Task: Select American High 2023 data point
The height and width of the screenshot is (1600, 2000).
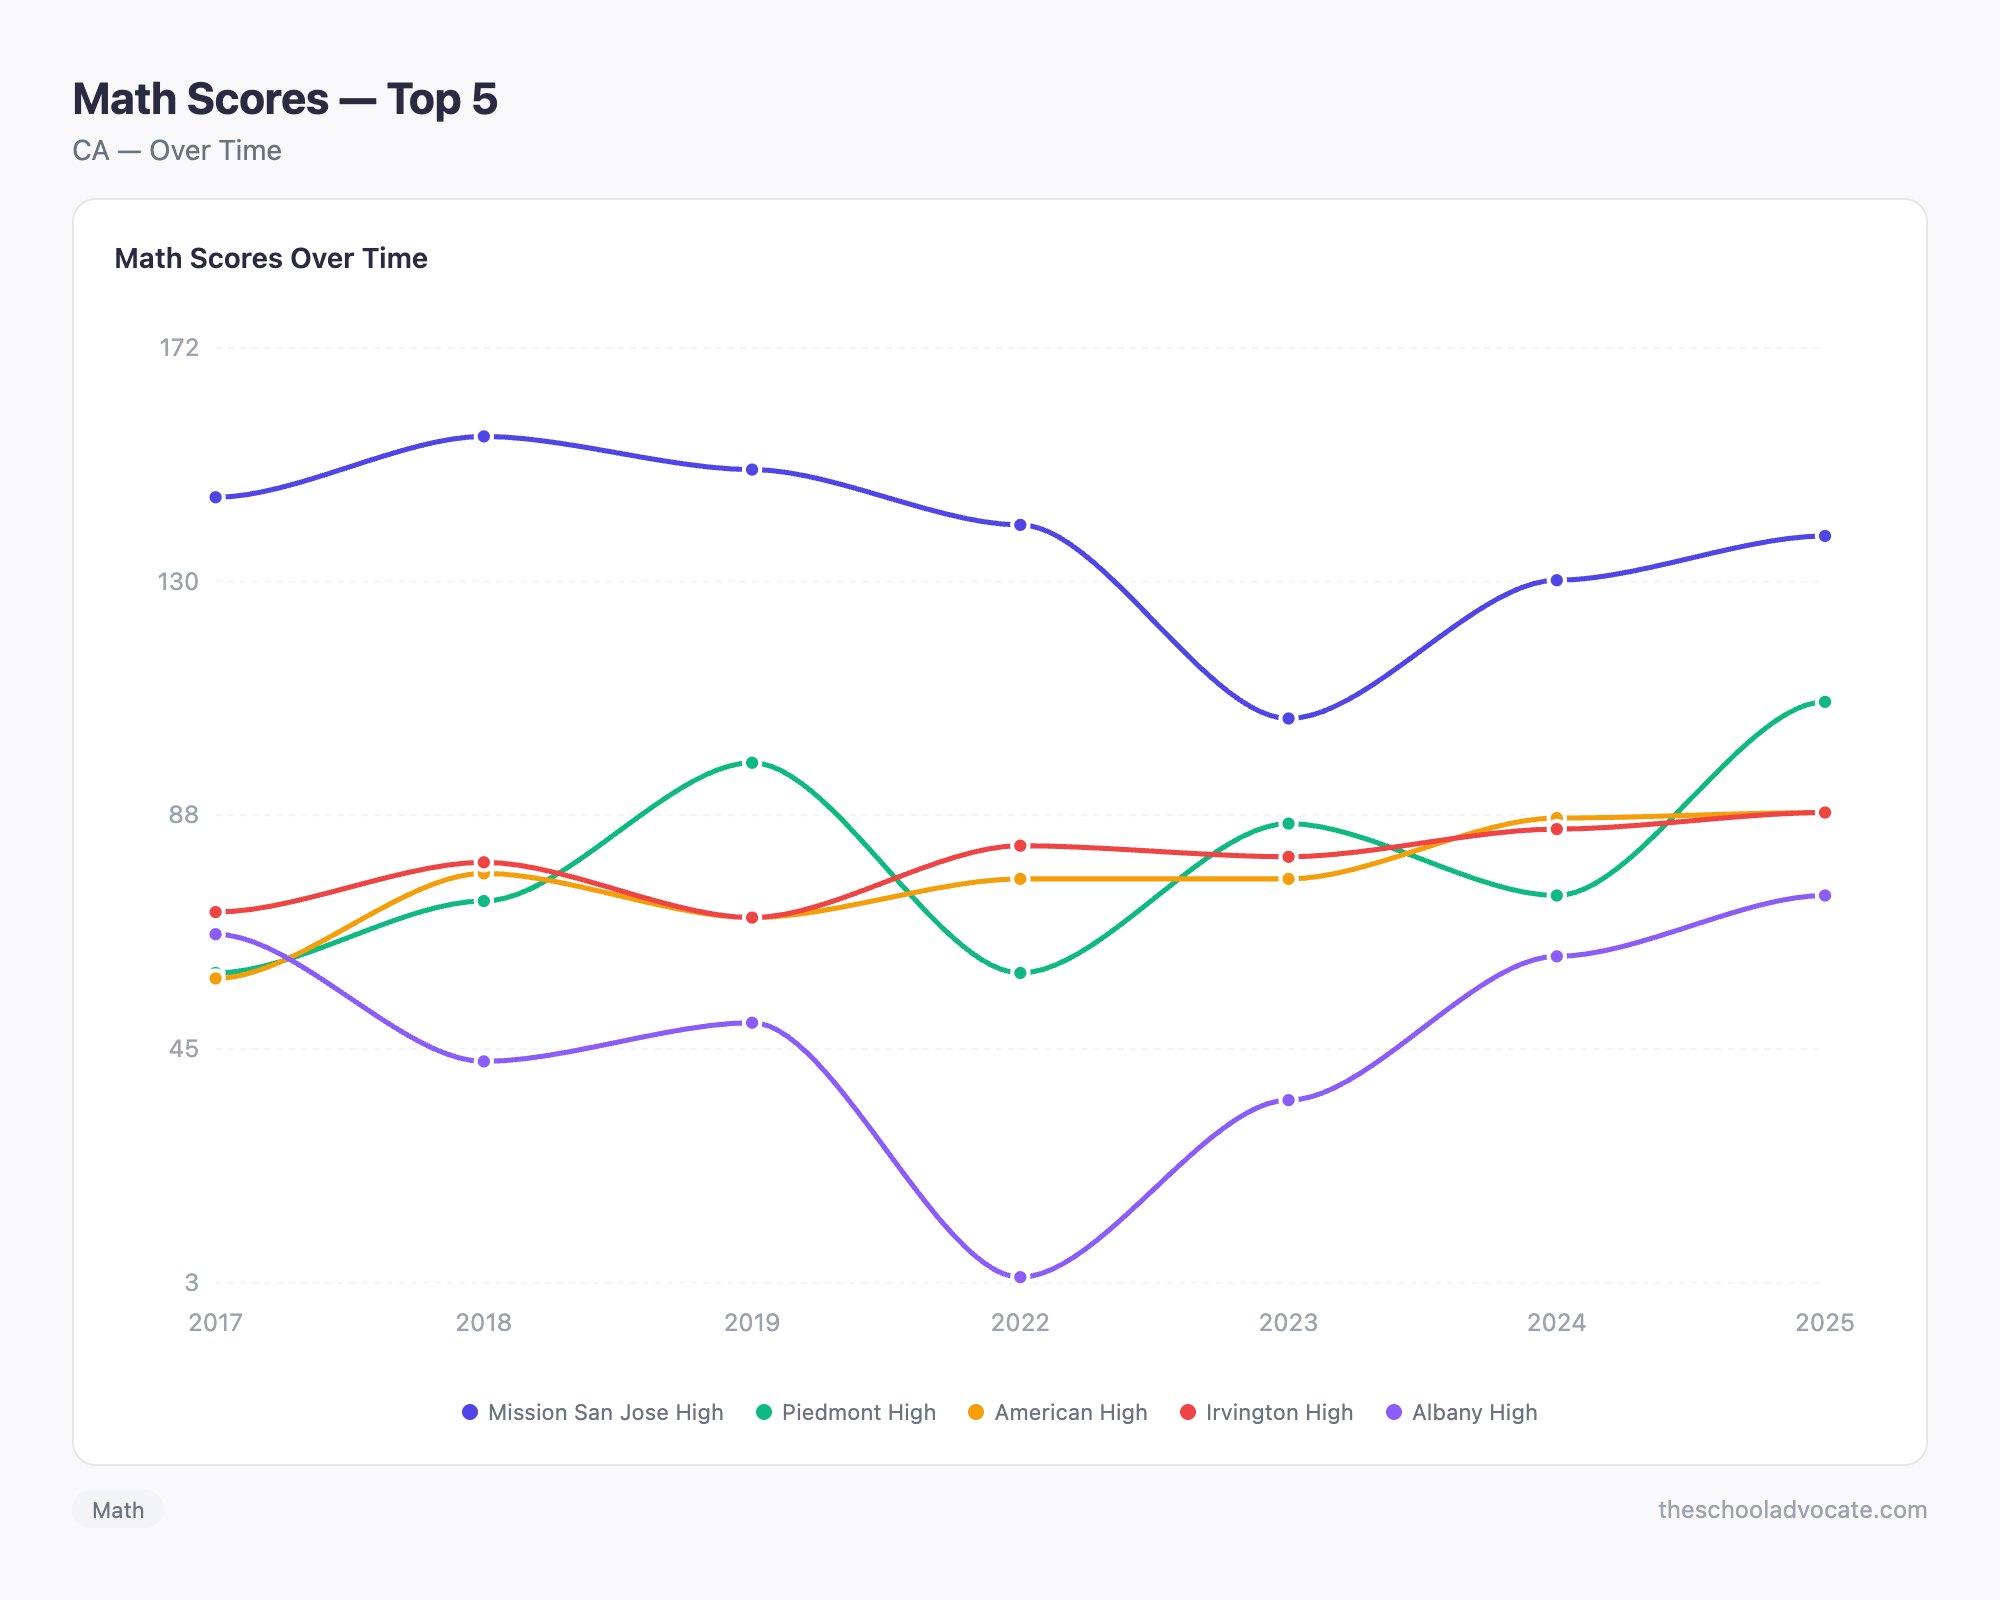Action: 1288,879
